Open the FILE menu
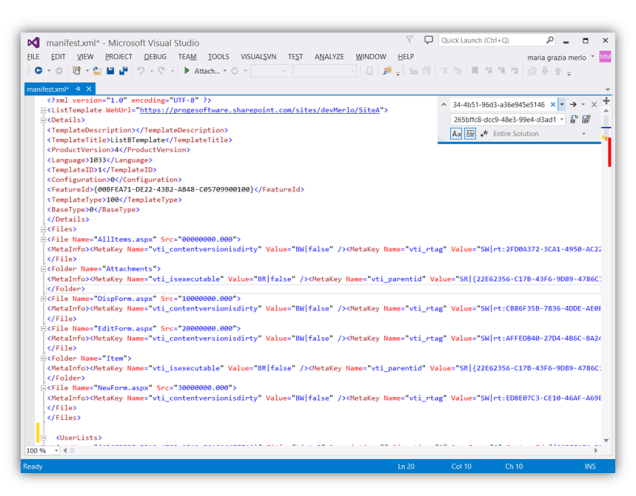Screen dimensions: 636x496 coord(33,57)
